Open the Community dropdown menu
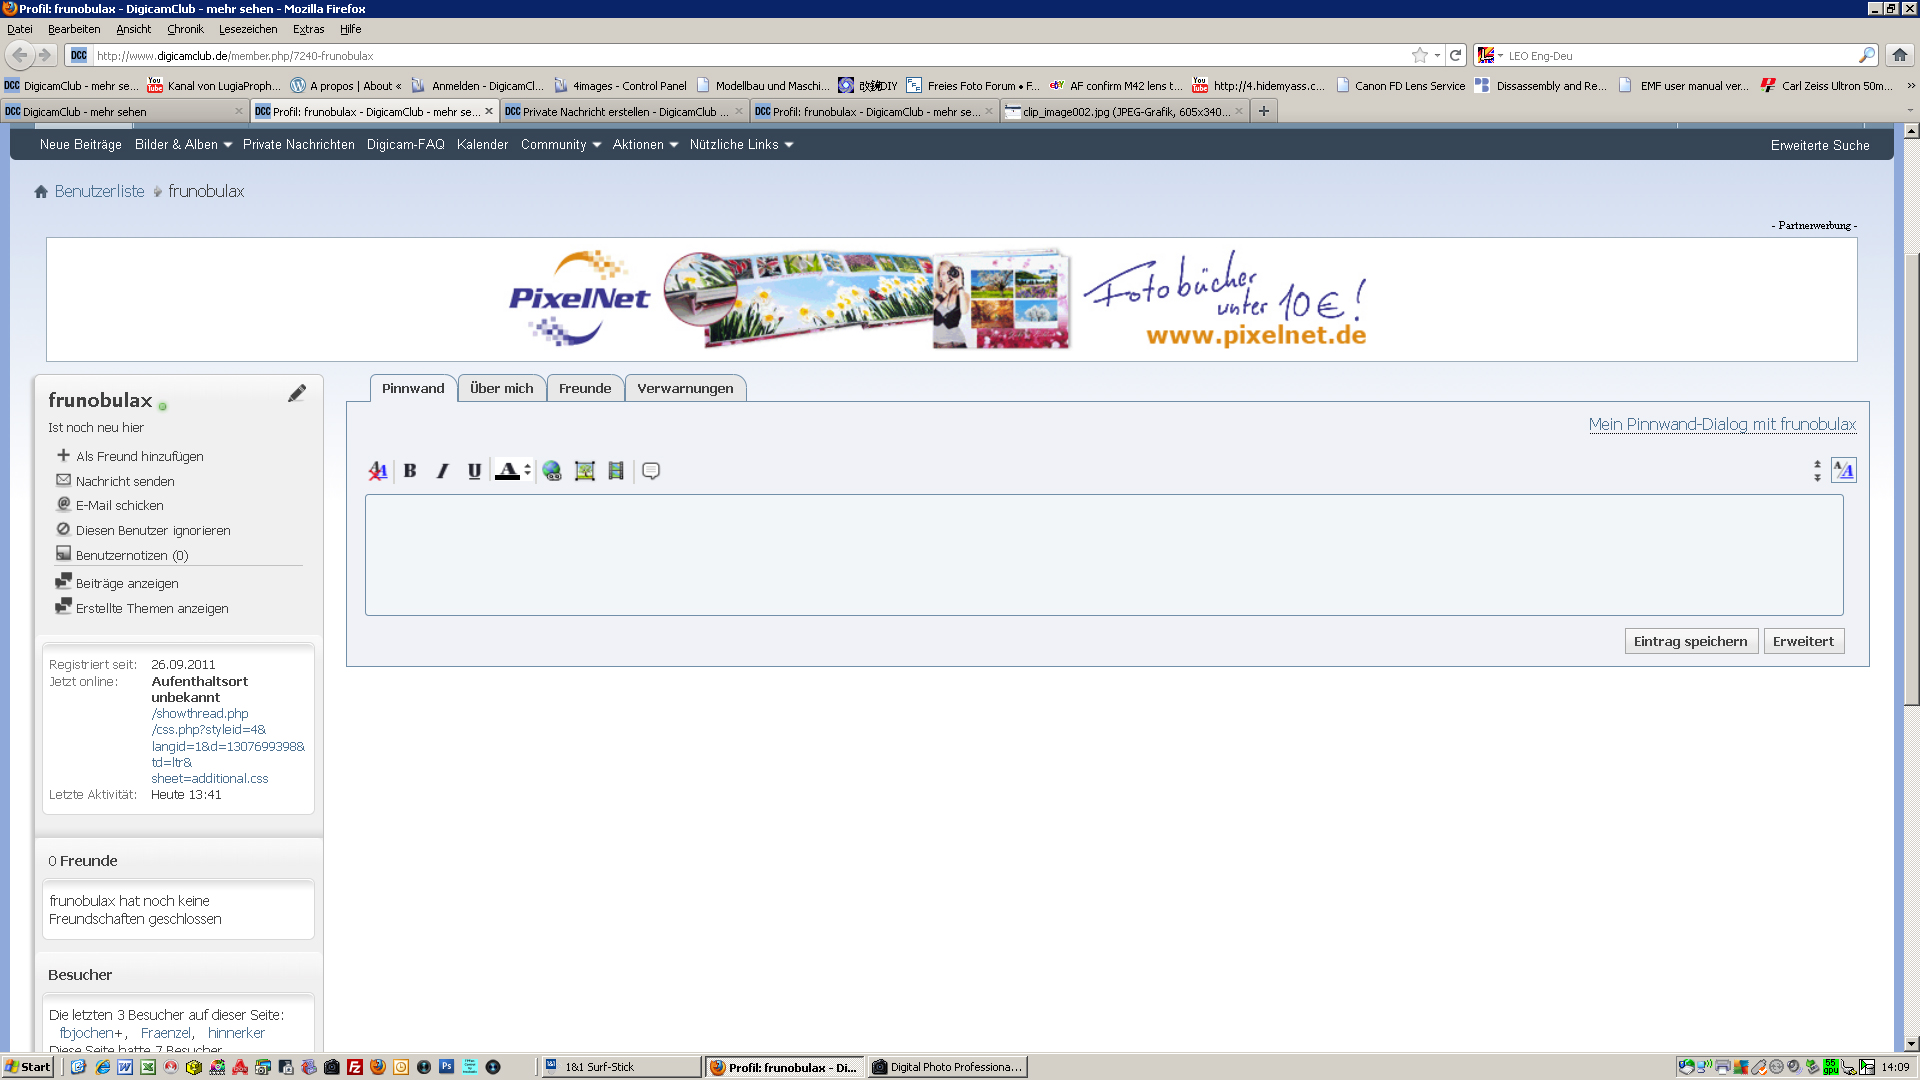The image size is (1920, 1080). click(560, 145)
